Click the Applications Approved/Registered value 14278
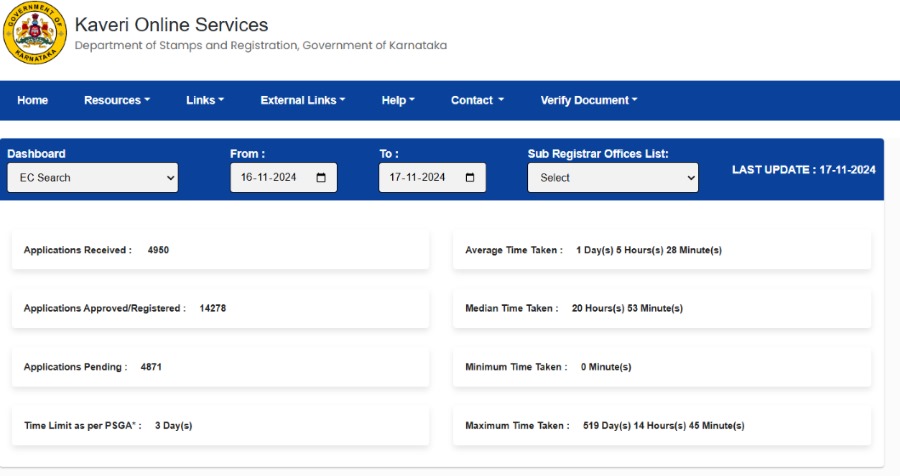This screenshot has width=900, height=476. coord(213,308)
